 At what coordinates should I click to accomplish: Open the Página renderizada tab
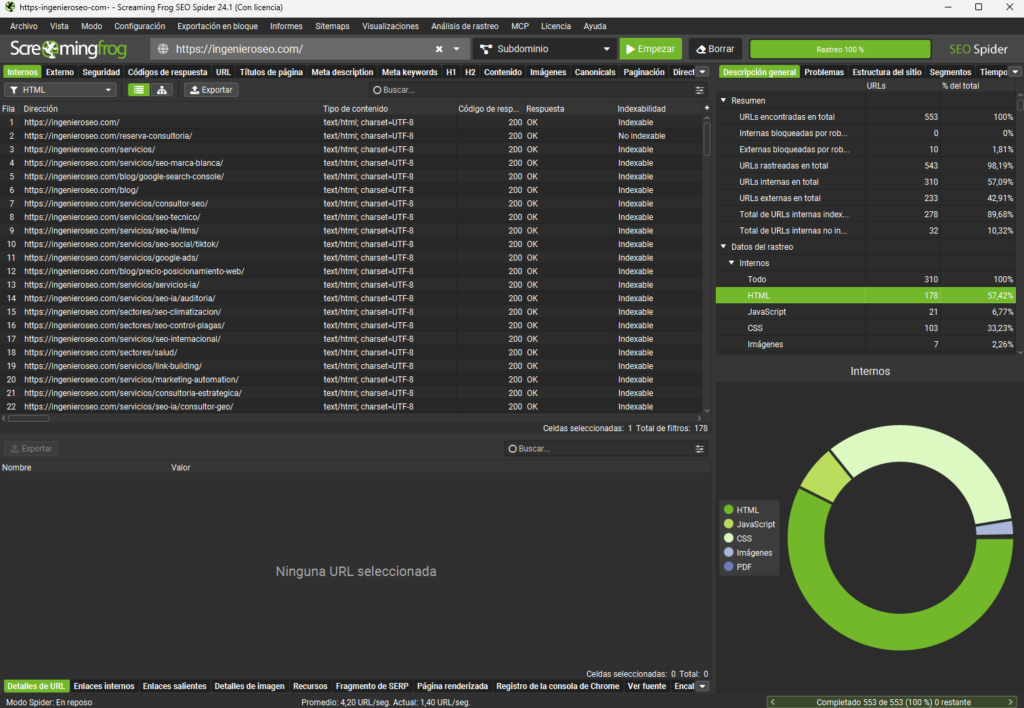(x=452, y=686)
